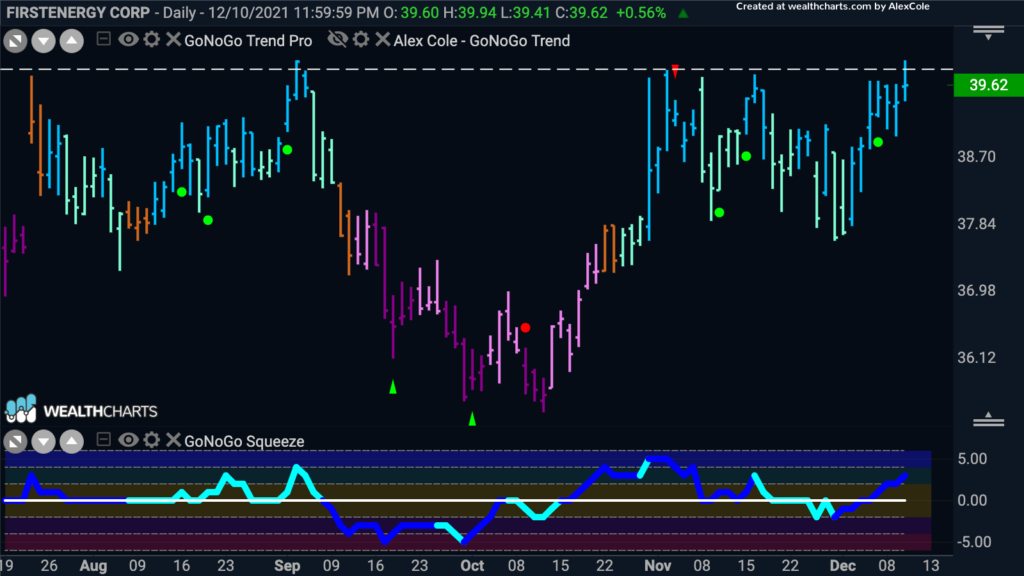Click the price scale bottom handle icon

point(989,419)
